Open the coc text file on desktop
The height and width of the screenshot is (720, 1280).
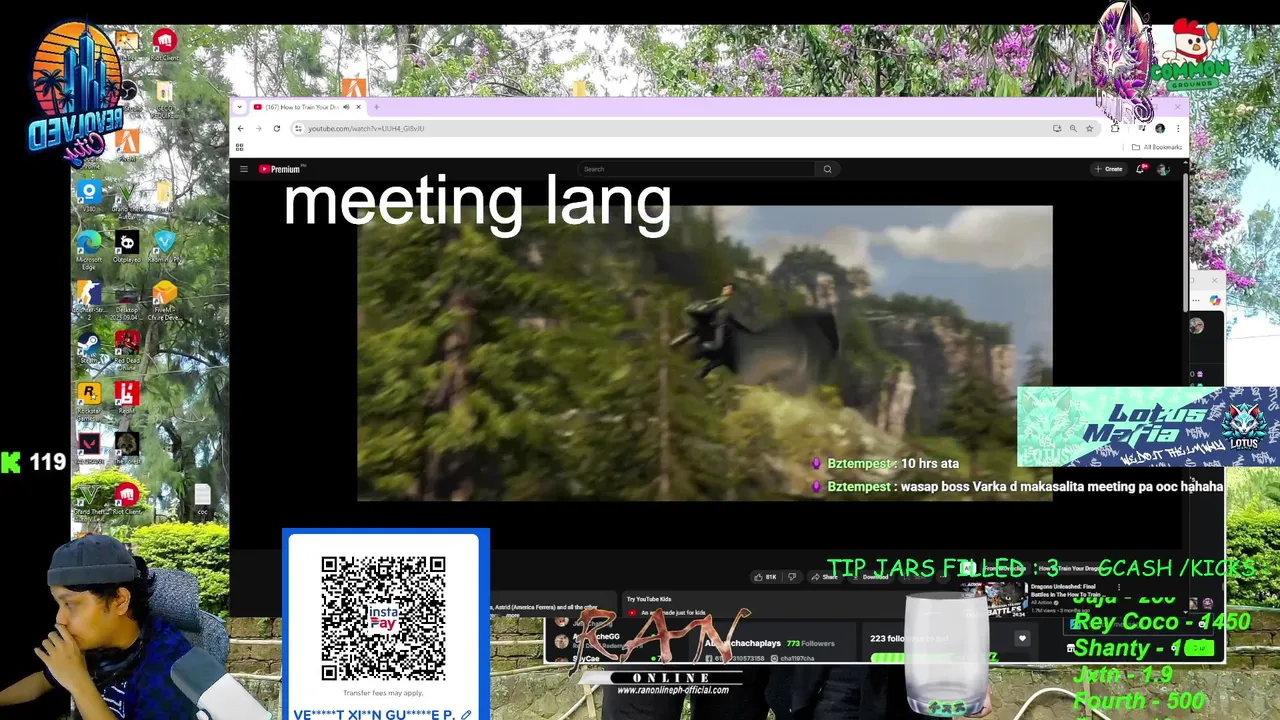pyautogui.click(x=202, y=500)
